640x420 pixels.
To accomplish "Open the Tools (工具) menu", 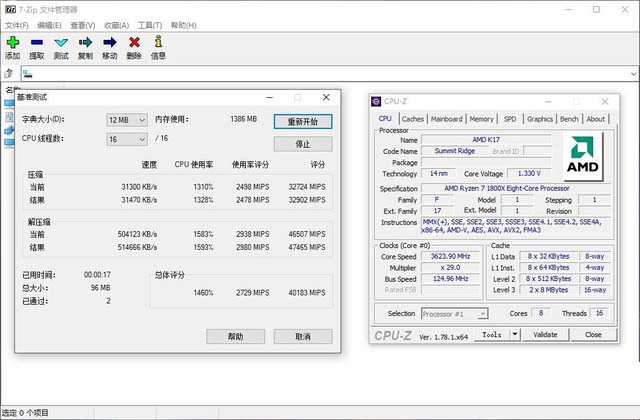I will point(150,25).
